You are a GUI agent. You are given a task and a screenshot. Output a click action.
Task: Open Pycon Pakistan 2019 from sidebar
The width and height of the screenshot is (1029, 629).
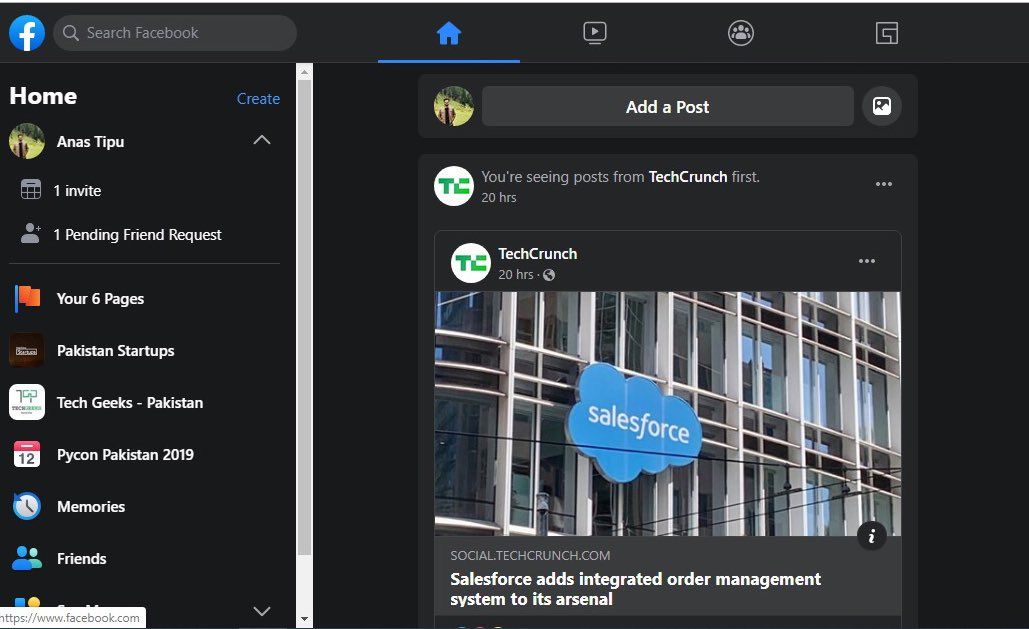pos(125,454)
